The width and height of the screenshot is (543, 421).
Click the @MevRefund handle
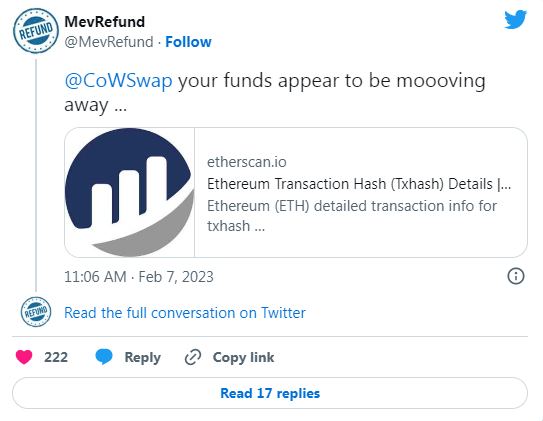tap(109, 42)
